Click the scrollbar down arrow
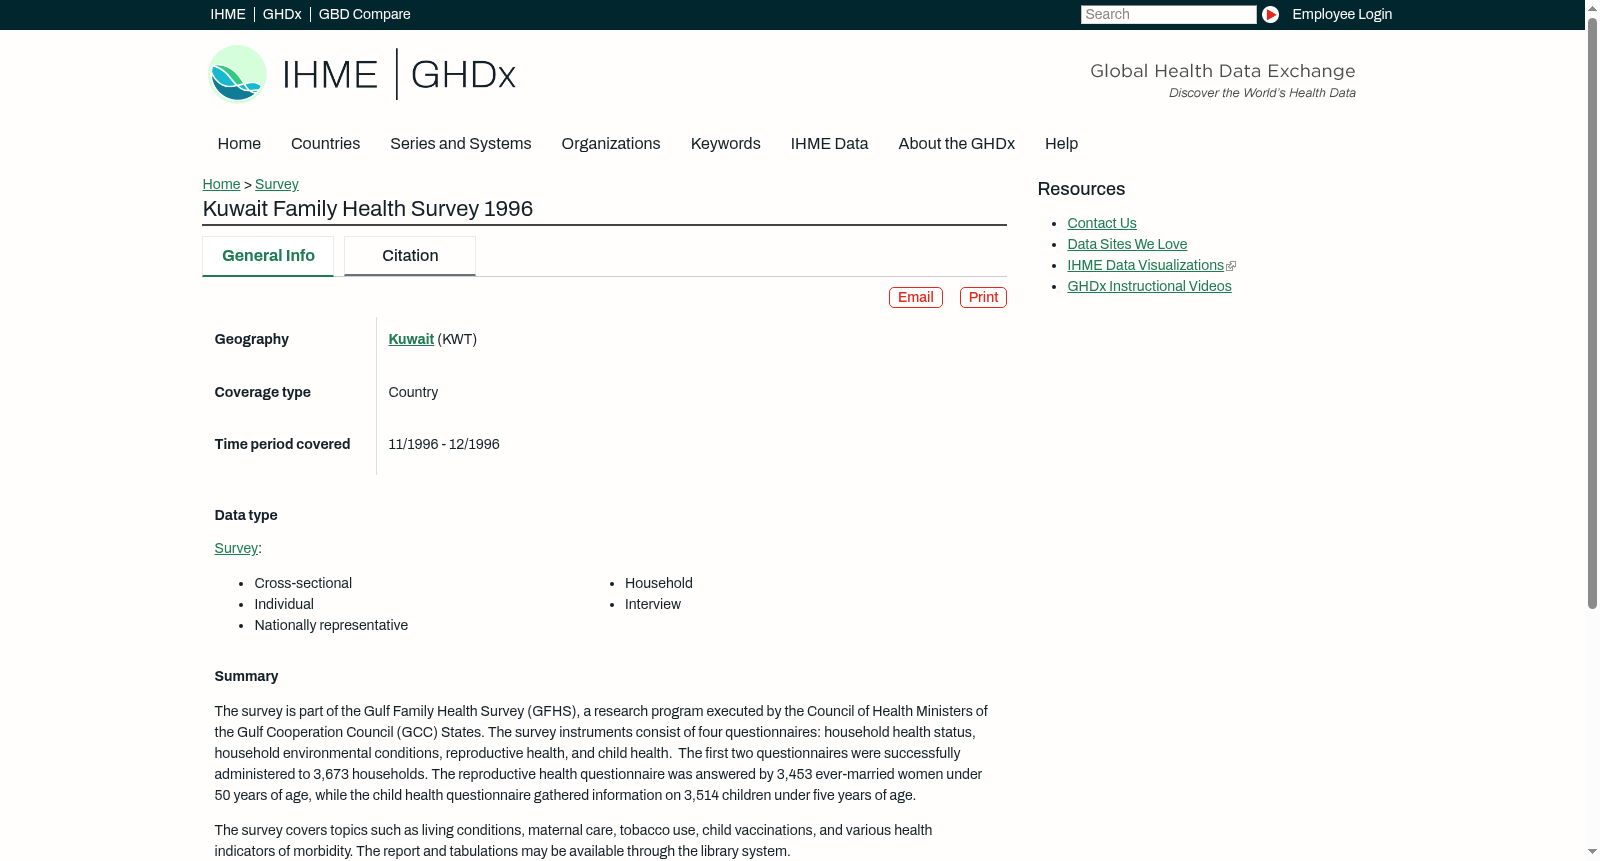 point(1592,853)
